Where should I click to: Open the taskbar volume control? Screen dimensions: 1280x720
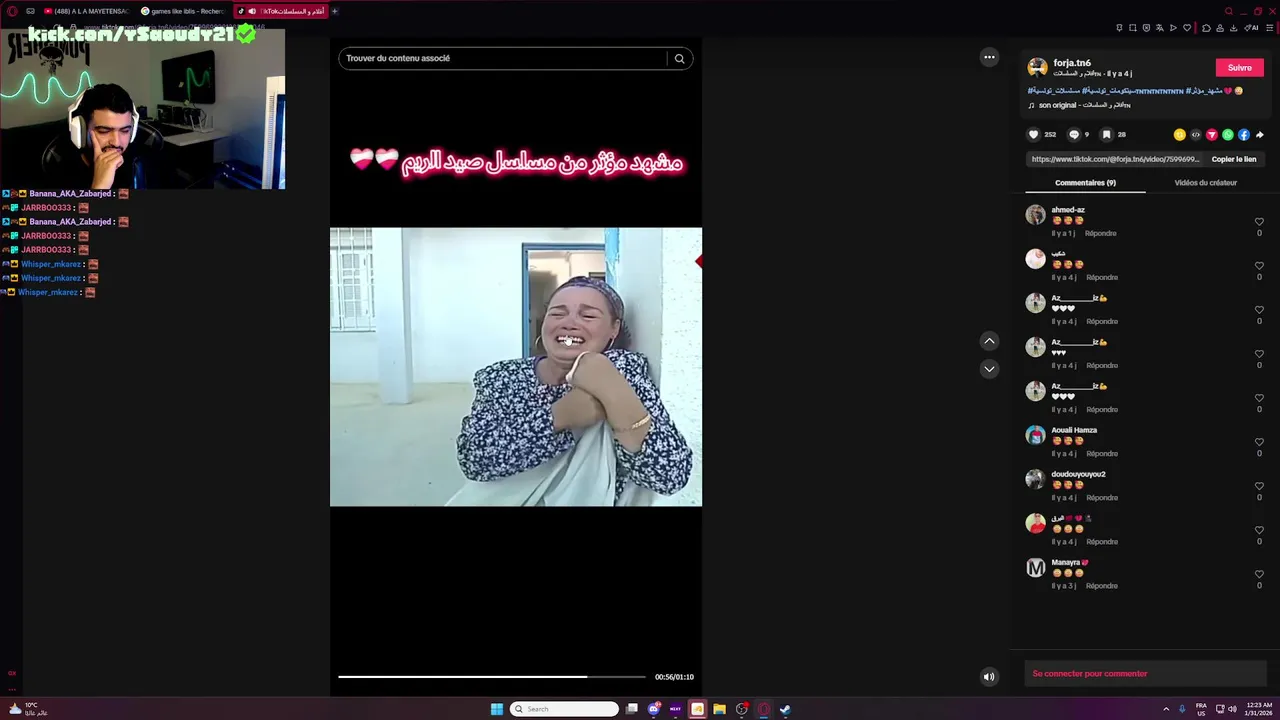[1232, 709]
